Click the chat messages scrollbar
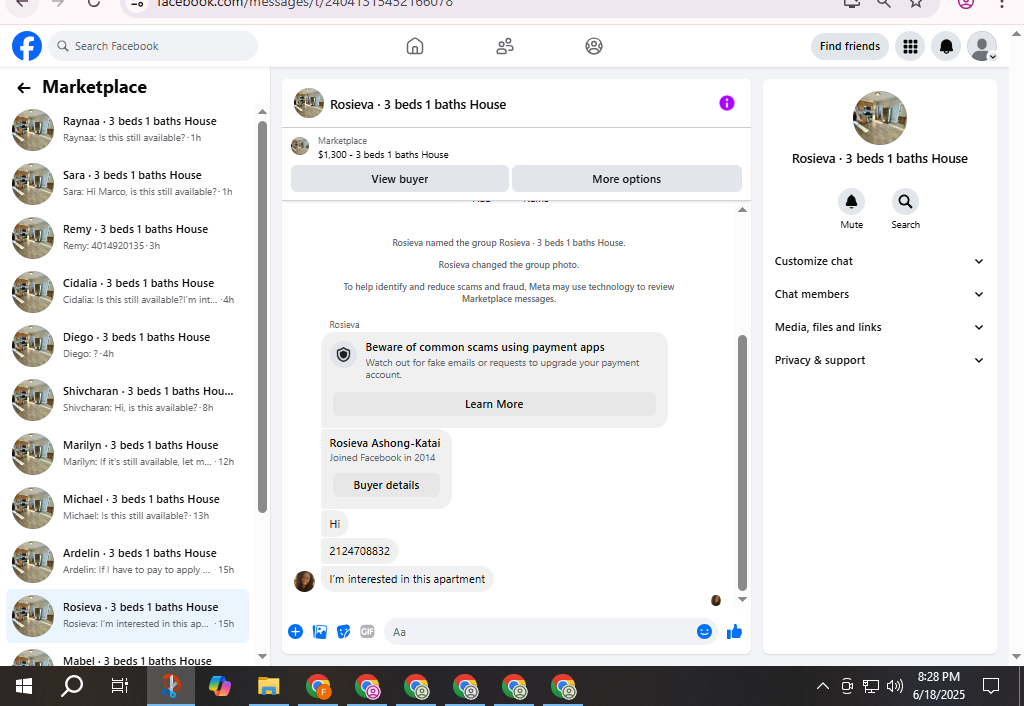Image resolution: width=1024 pixels, height=706 pixels. pyautogui.click(x=742, y=462)
